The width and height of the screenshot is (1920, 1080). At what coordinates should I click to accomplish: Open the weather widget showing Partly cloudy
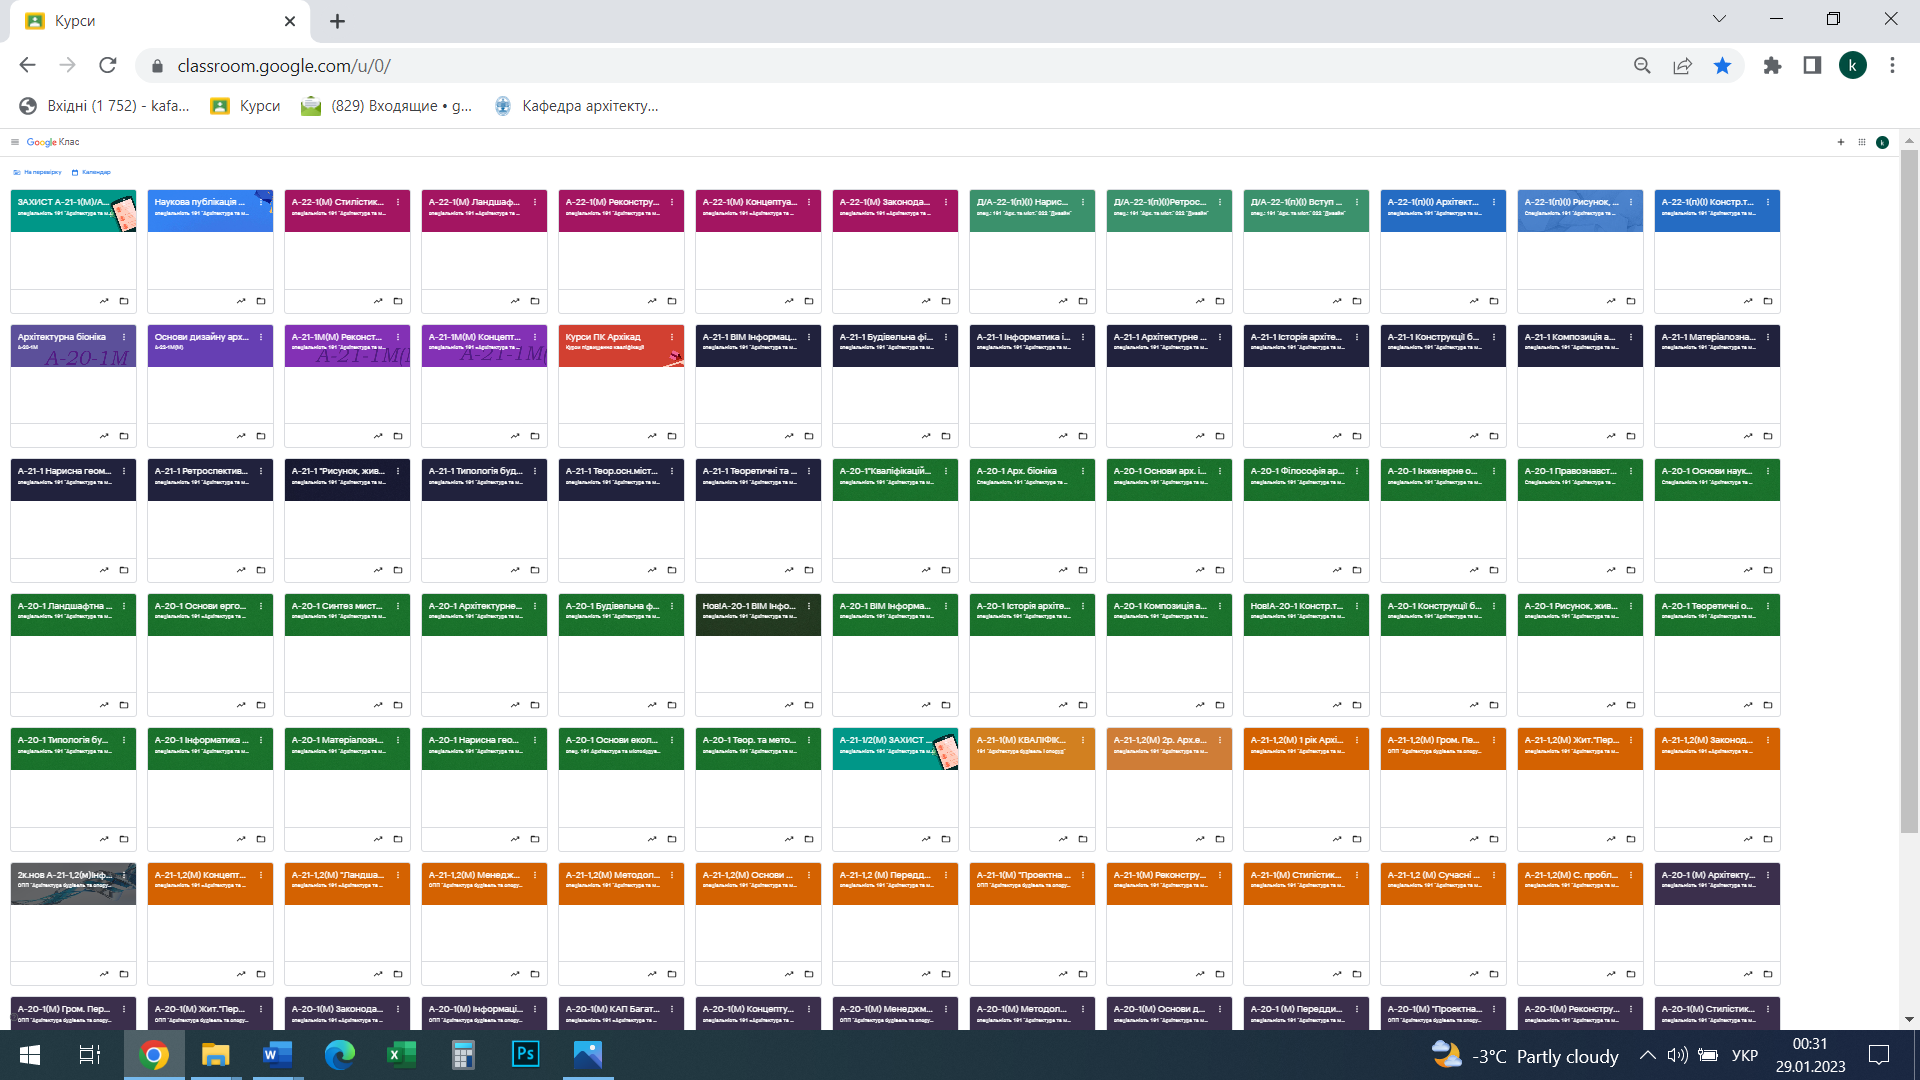(1525, 1056)
